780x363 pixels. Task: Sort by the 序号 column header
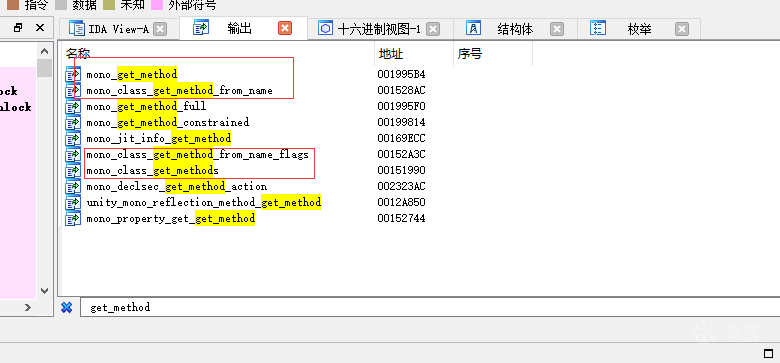pyautogui.click(x=493, y=54)
